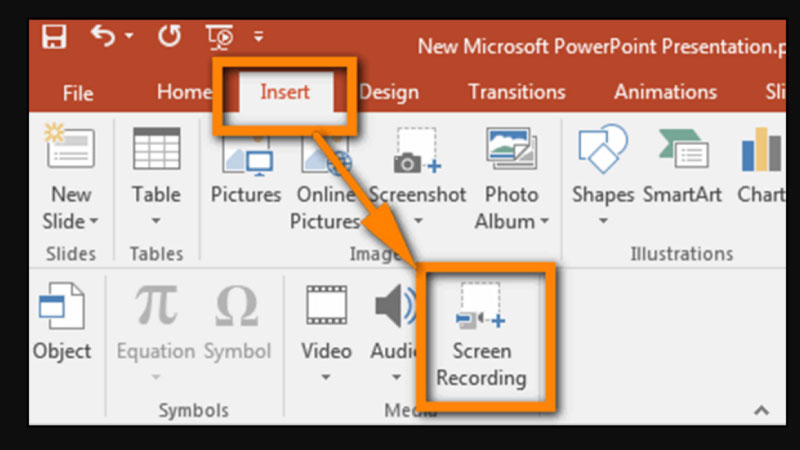The image size is (800, 450).
Task: Open the Photo Album dropdown
Action: tap(545, 221)
